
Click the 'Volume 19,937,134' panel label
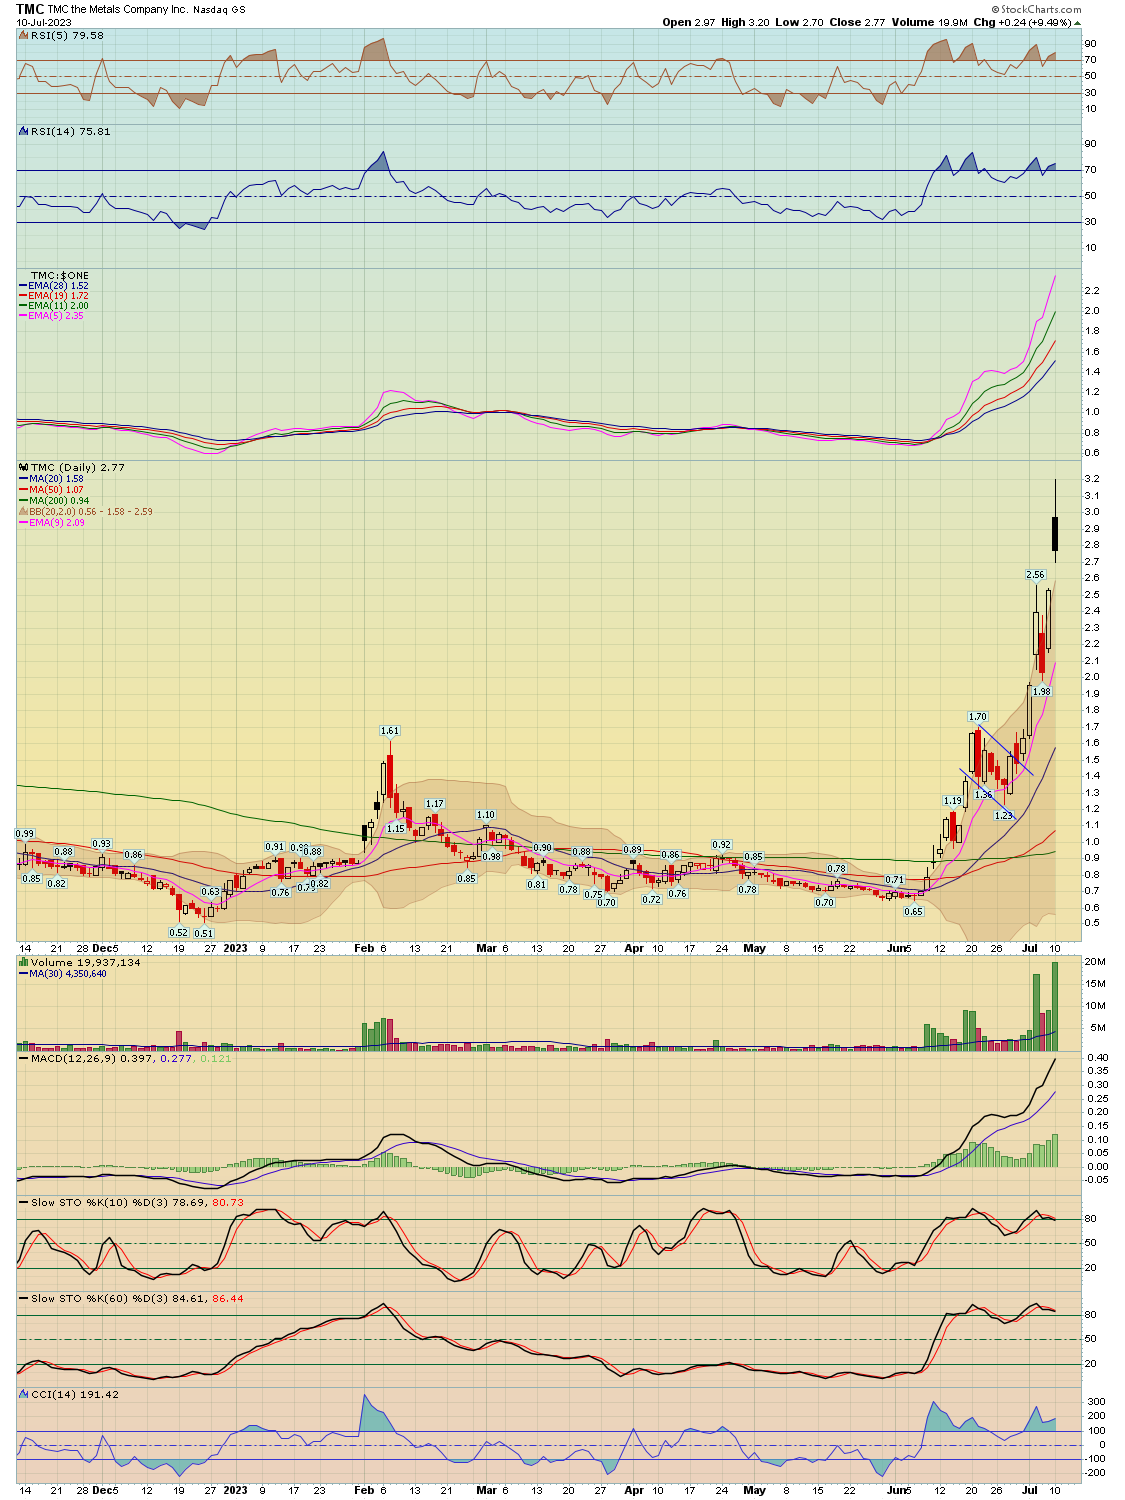(x=86, y=962)
